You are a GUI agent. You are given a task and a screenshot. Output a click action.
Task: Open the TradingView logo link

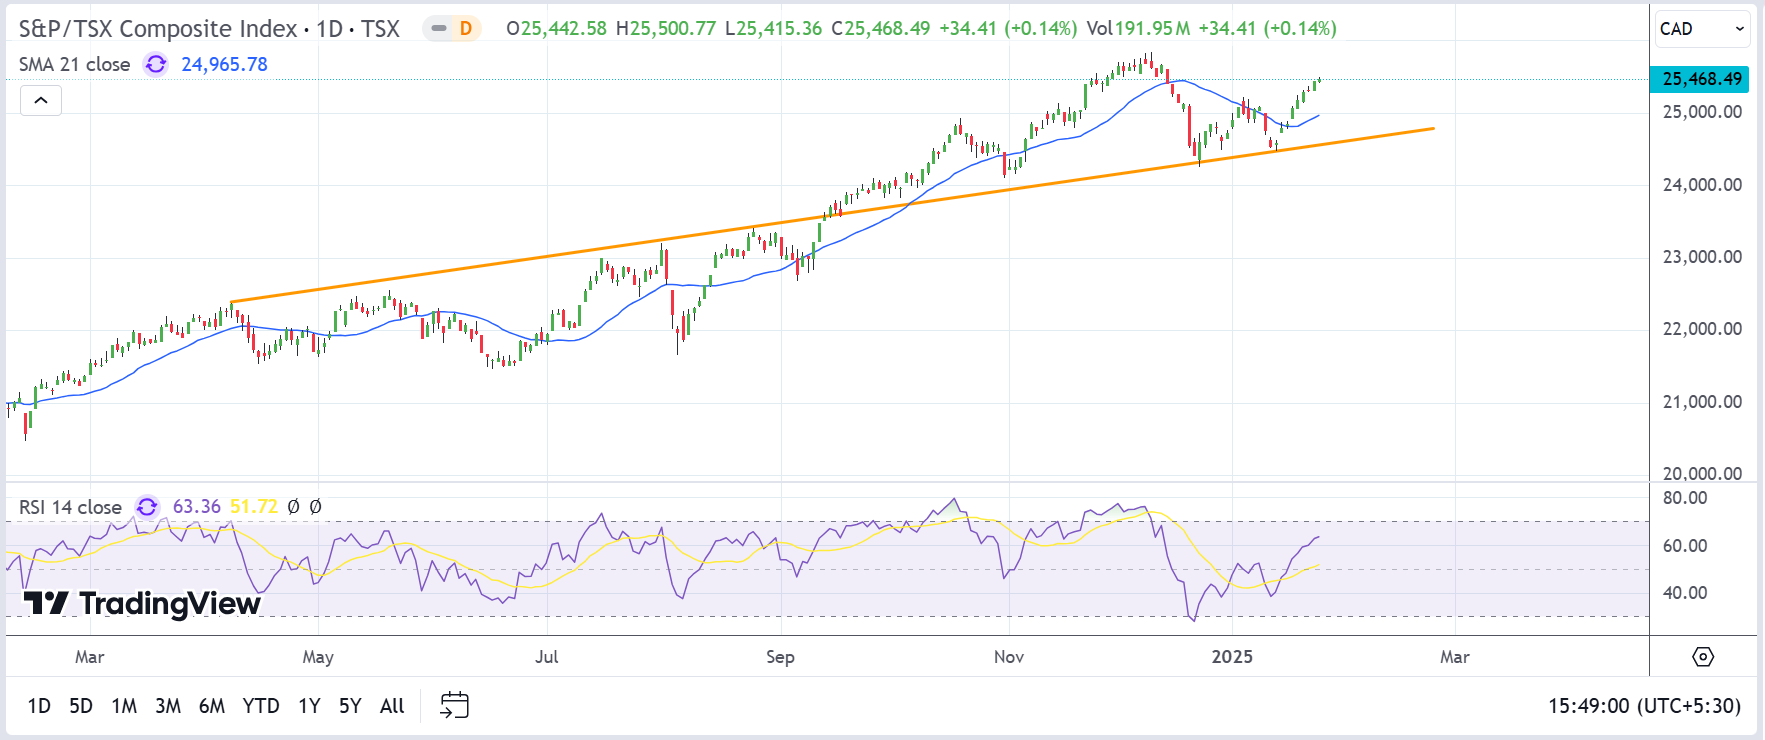(x=142, y=603)
